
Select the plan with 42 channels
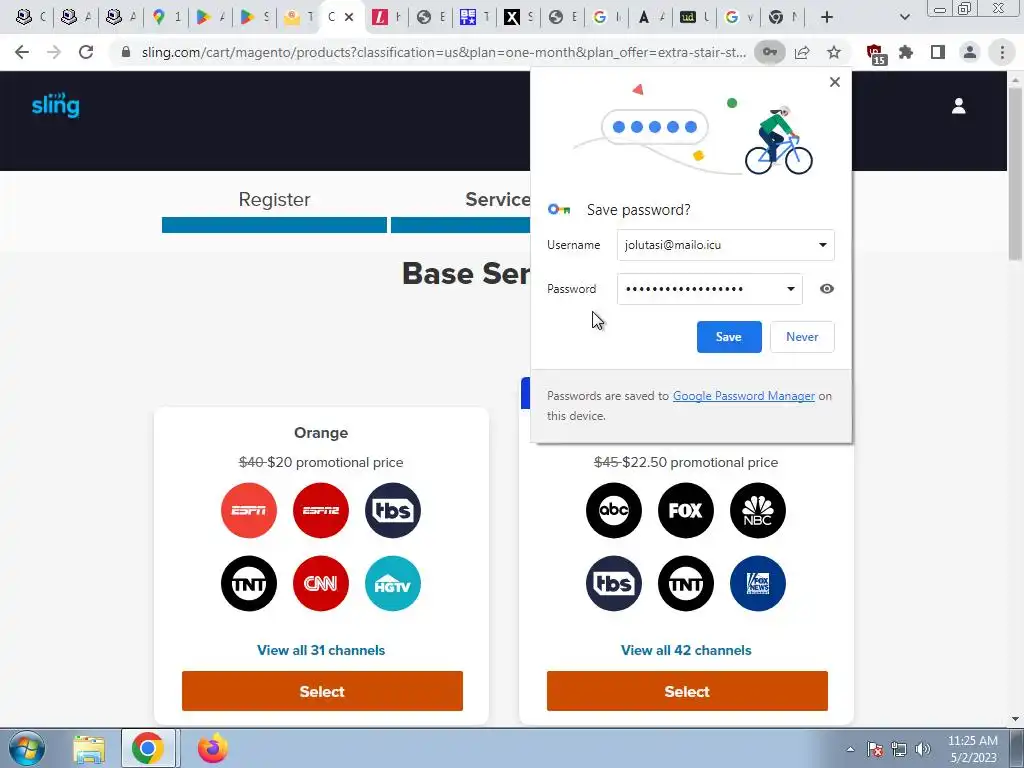[x=687, y=691]
